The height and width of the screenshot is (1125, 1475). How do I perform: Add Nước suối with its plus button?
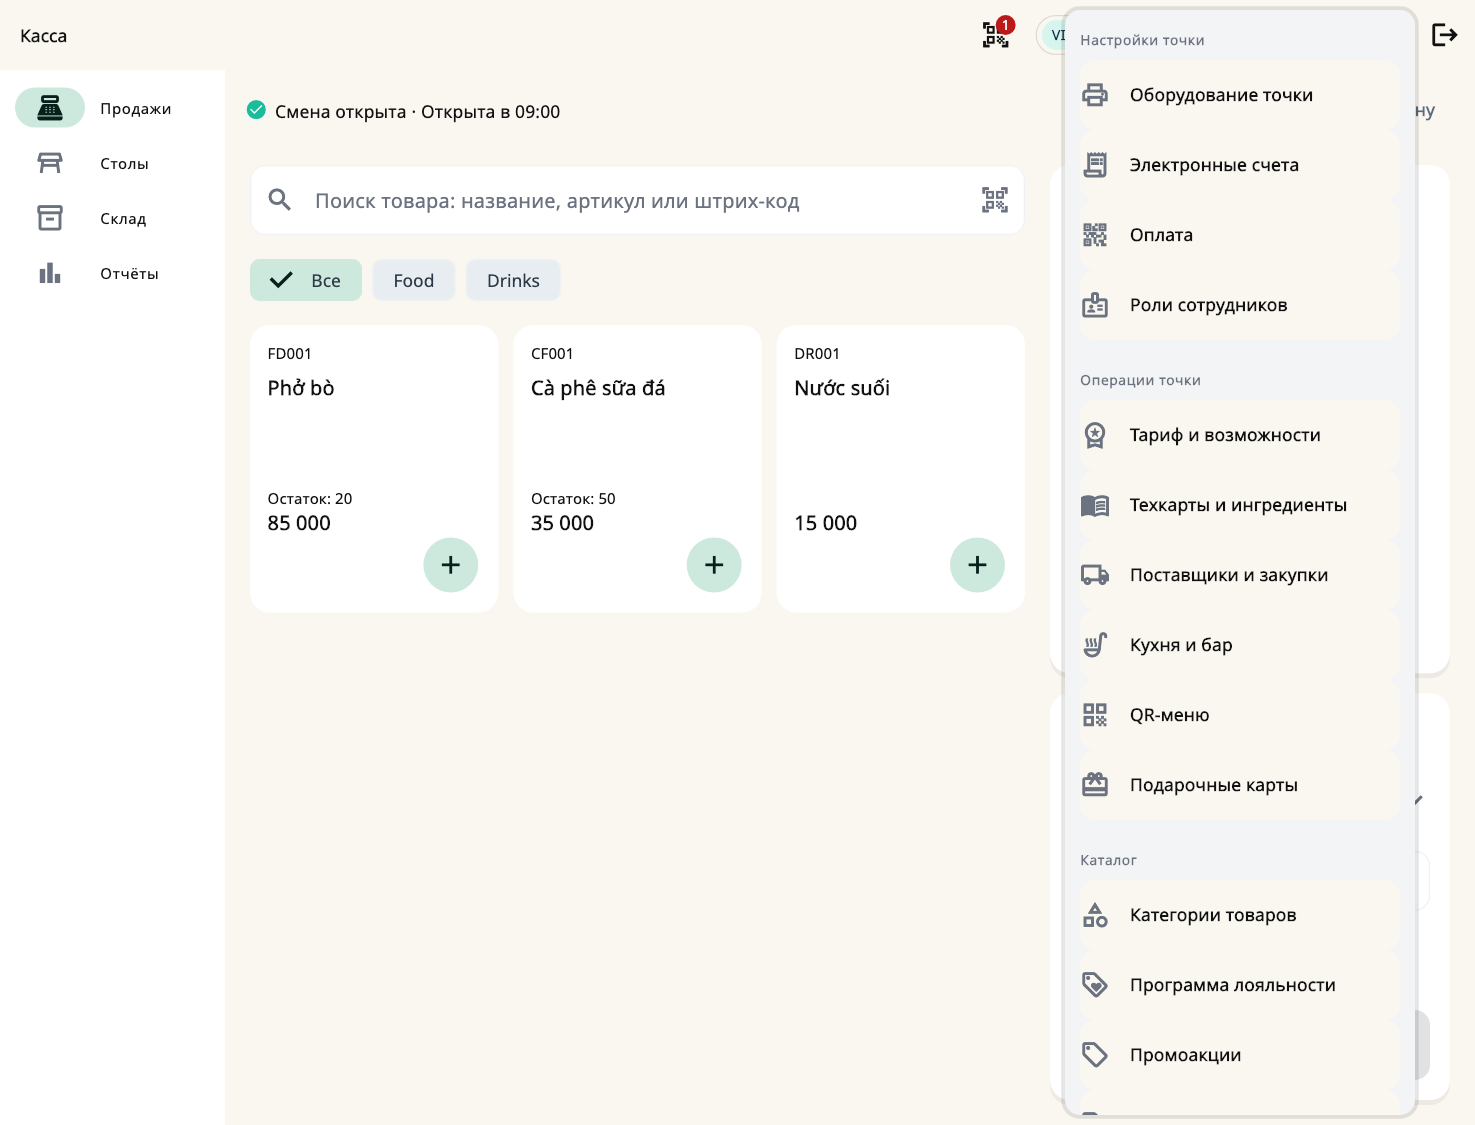977,565
